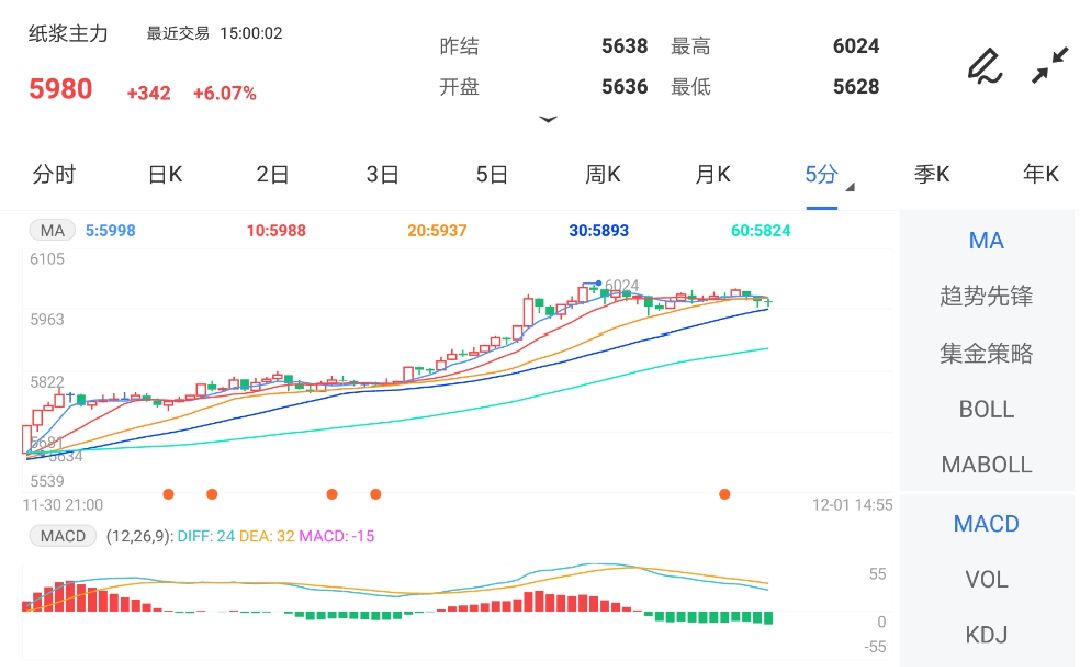
Task: Expand the MACD parameters label
Action: (x=62, y=536)
